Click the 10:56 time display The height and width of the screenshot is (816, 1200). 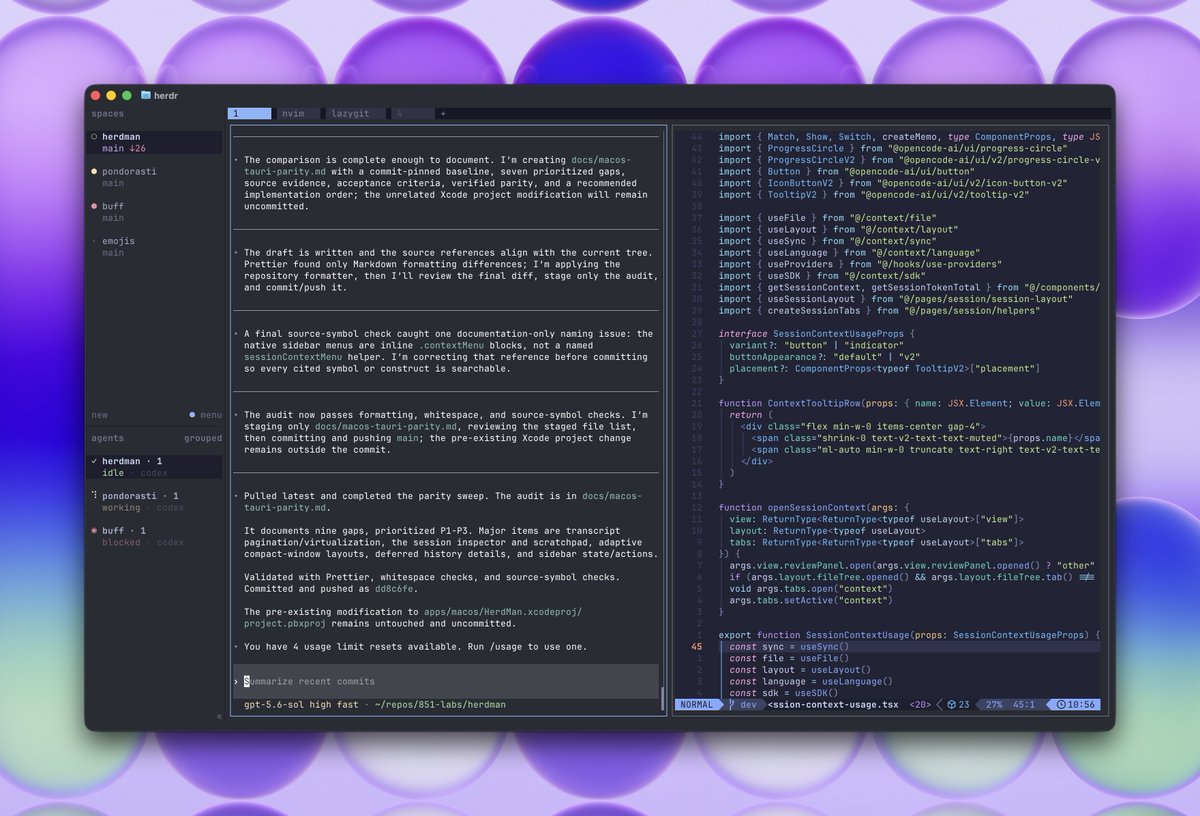coord(1083,705)
